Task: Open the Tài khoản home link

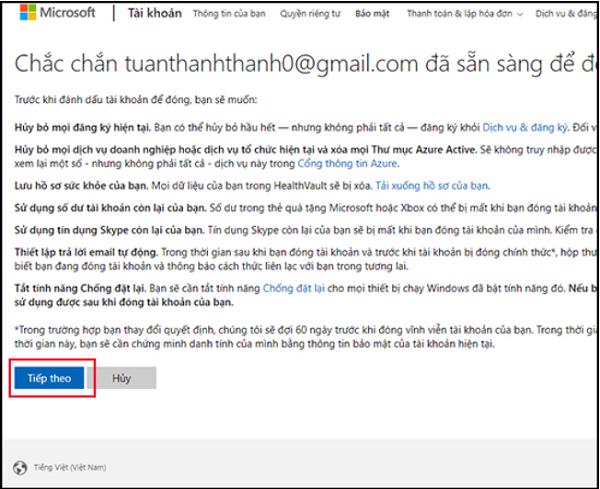Action: point(147,14)
